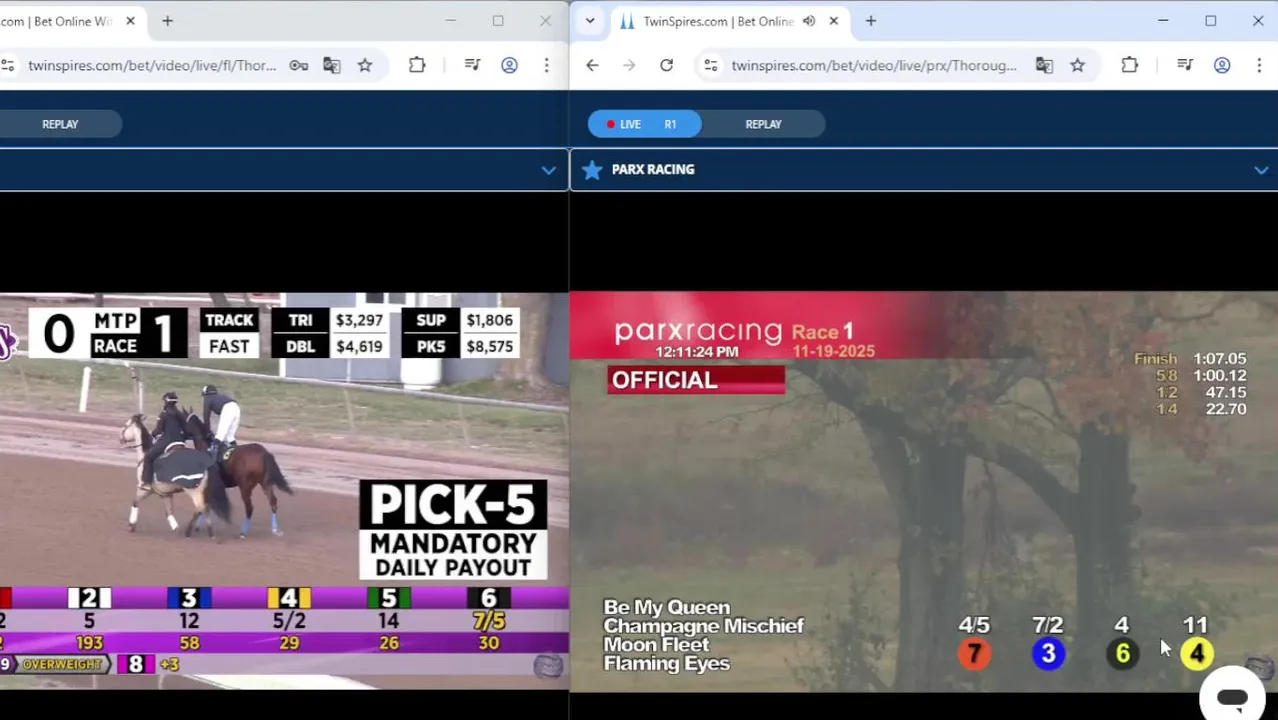
Task: Mute audio on the right TwinSpires tab
Action: (809, 21)
